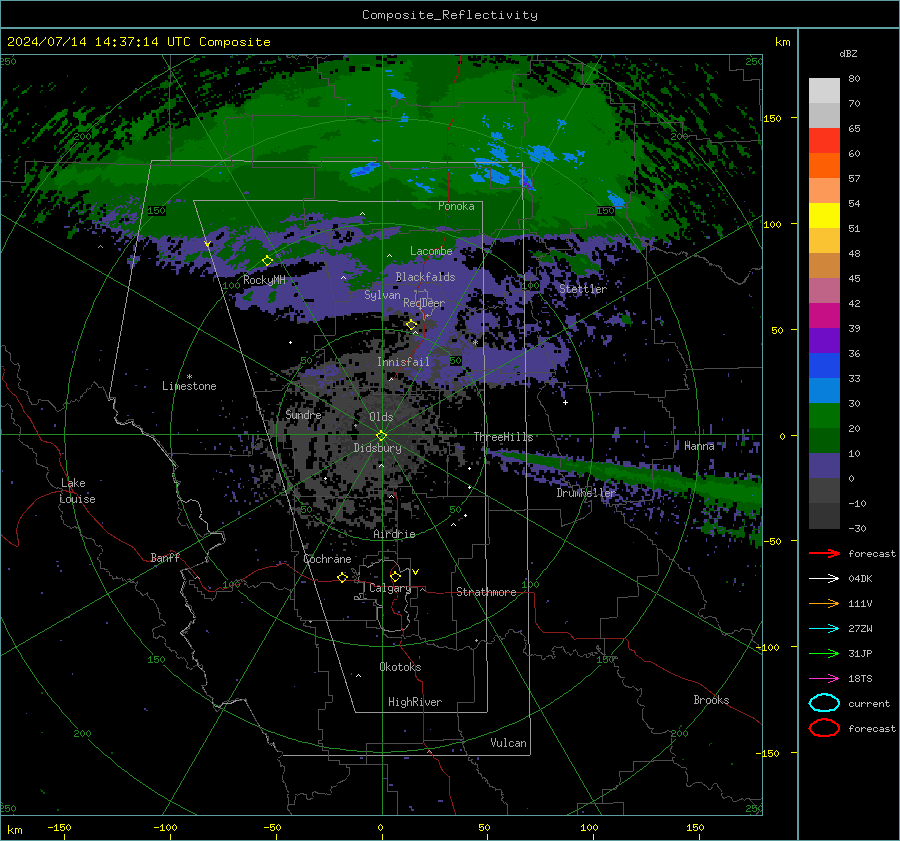Click the Innisfail town label
The width and height of the screenshot is (900, 841).
point(403,362)
